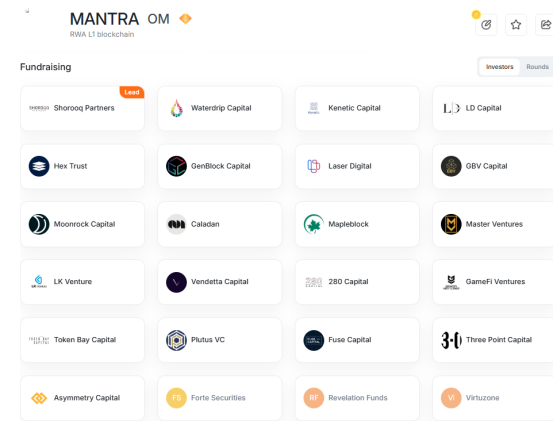
Task: Select the Token Bay Capital name text
Action: pyautogui.click(x=85, y=340)
